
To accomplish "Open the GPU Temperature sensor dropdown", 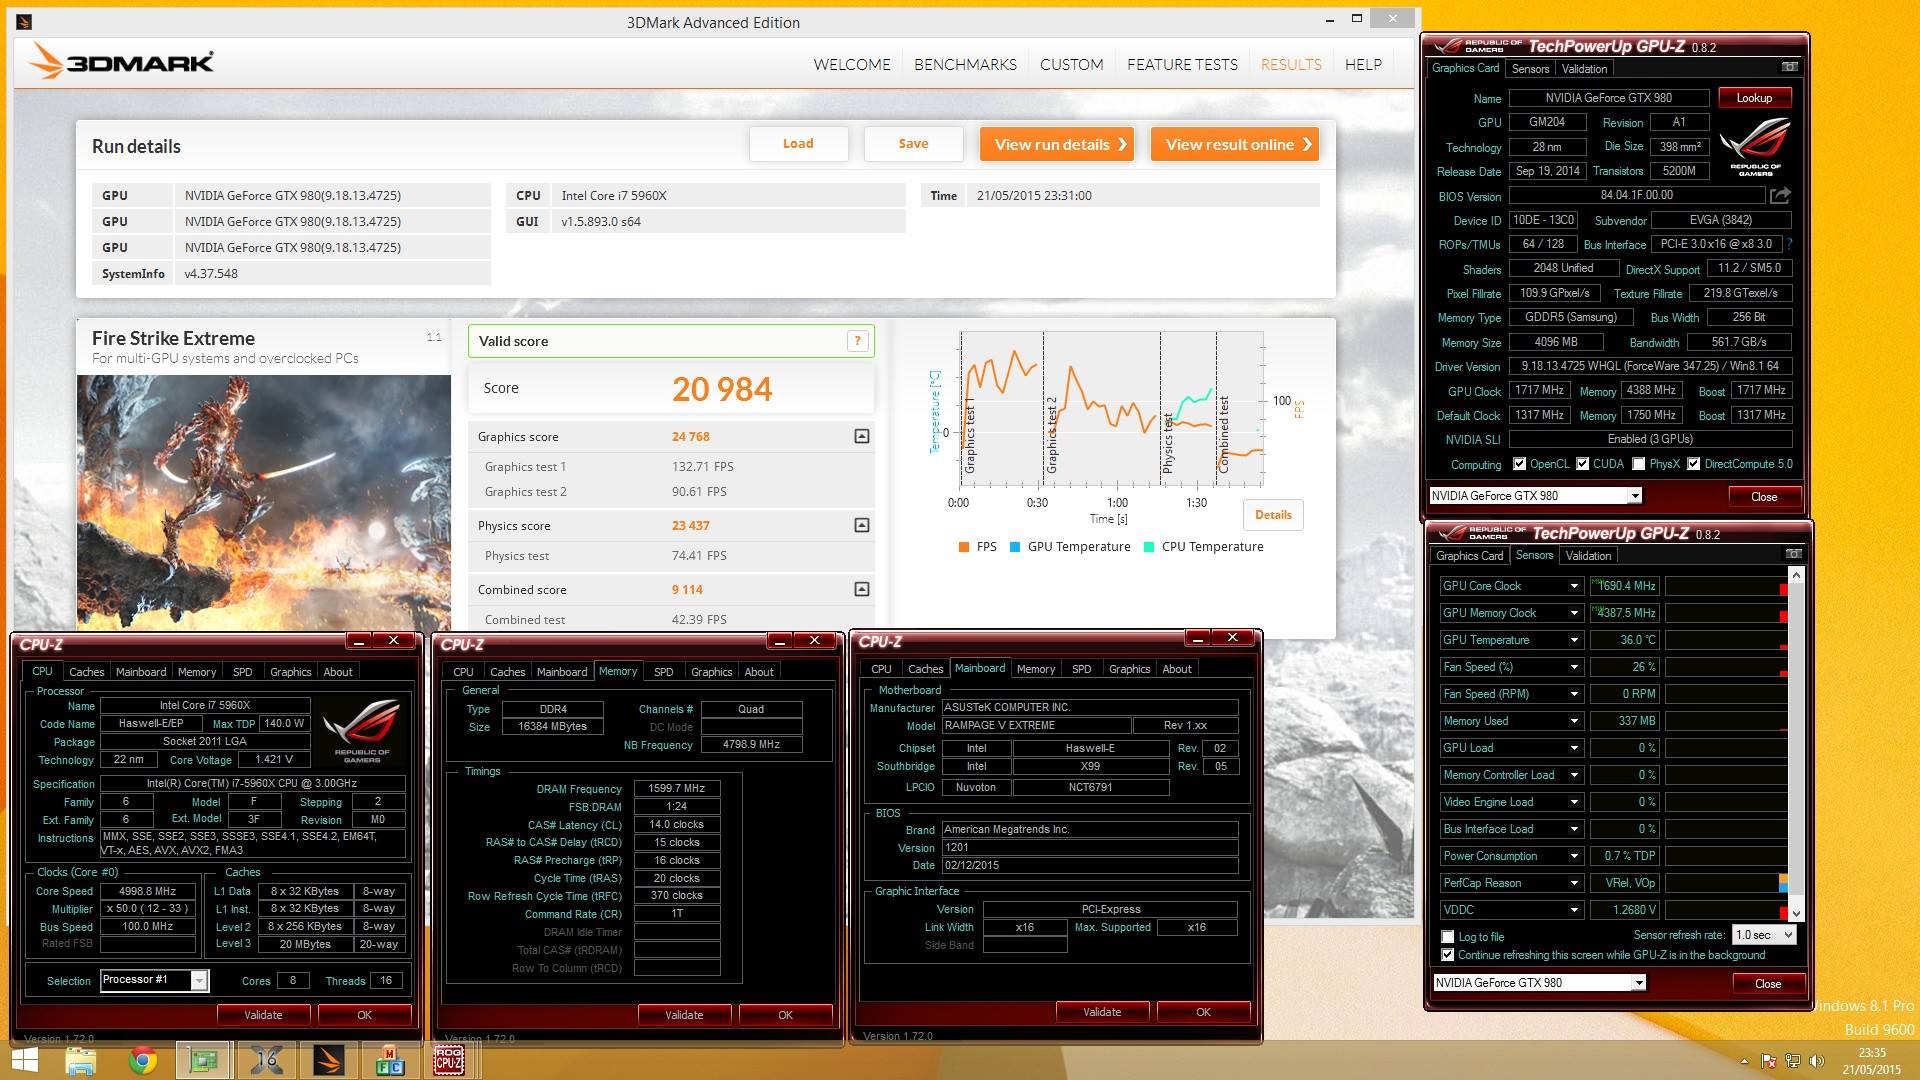I will [1574, 640].
